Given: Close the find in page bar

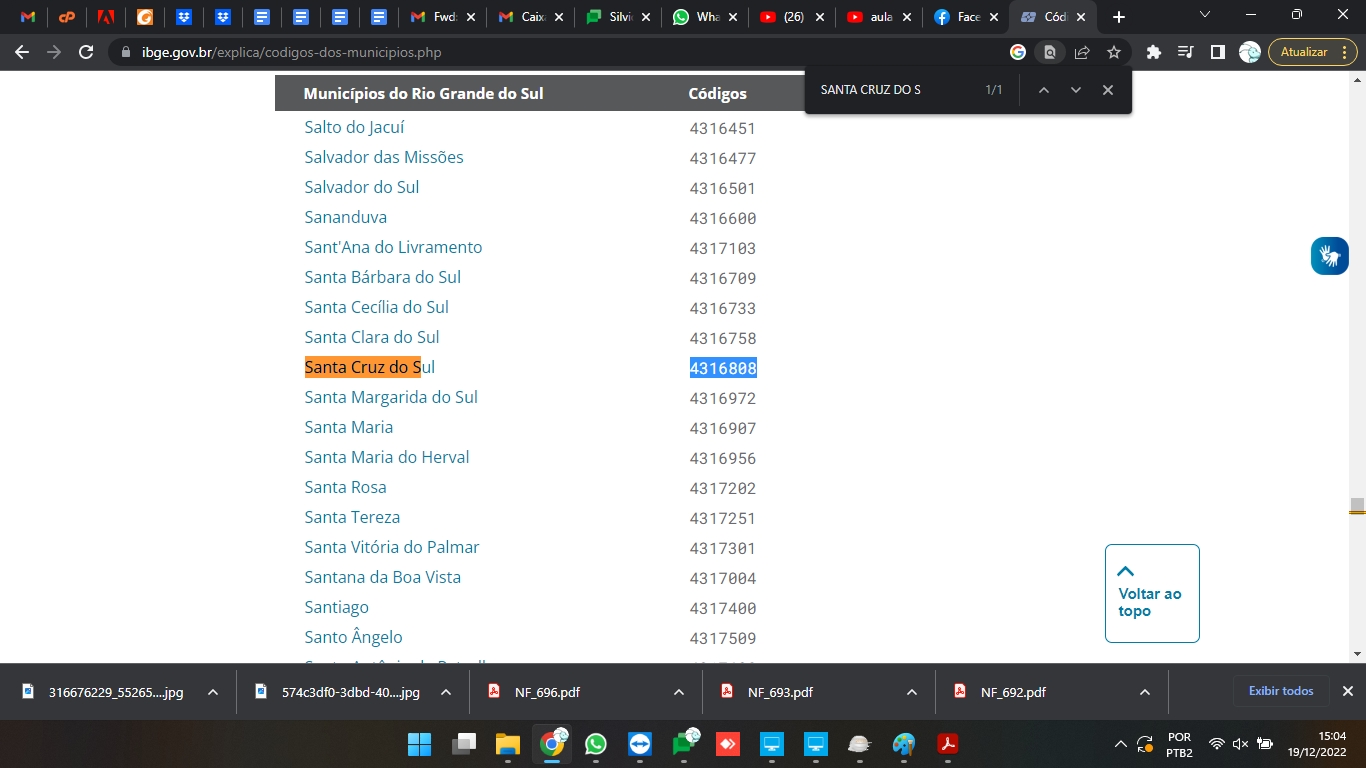Looking at the screenshot, I should pyautogui.click(x=1108, y=90).
